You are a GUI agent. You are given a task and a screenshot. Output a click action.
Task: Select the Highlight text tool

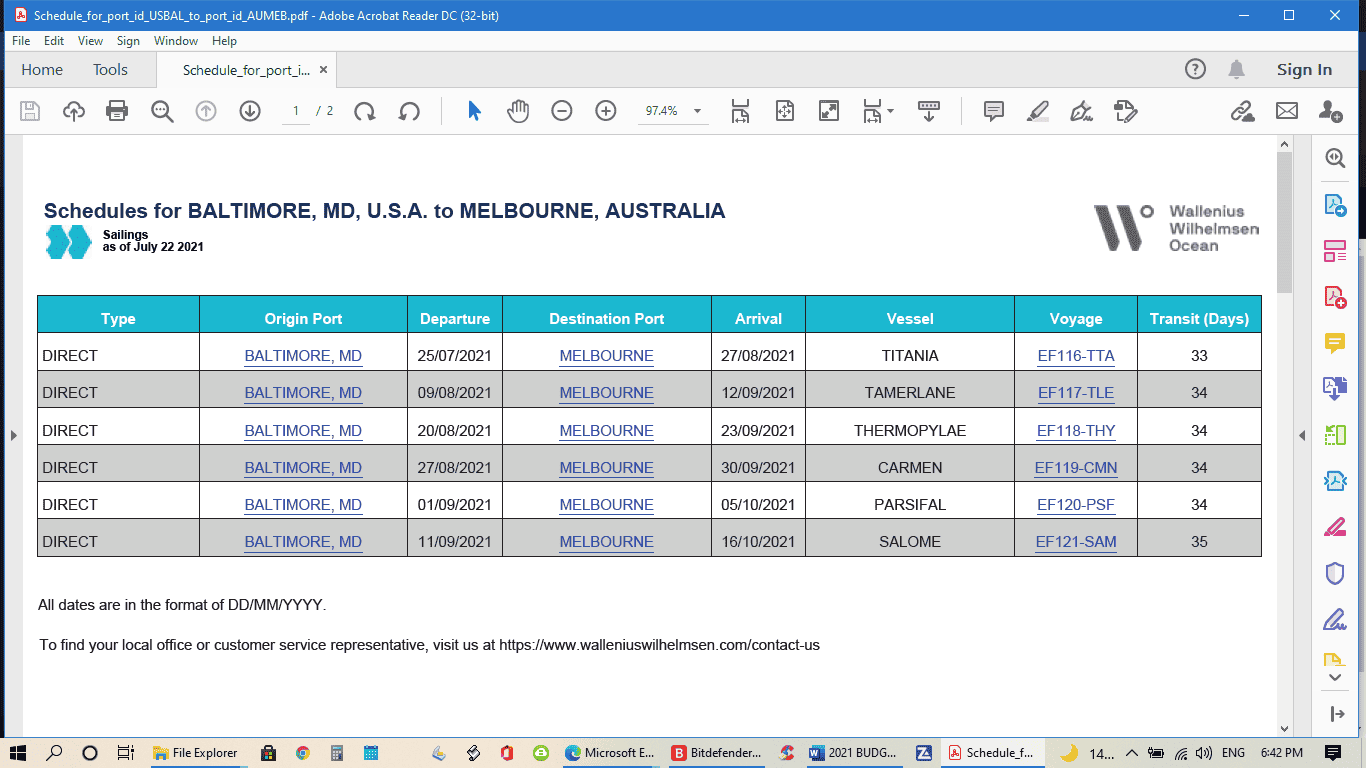pyautogui.click(x=1038, y=111)
